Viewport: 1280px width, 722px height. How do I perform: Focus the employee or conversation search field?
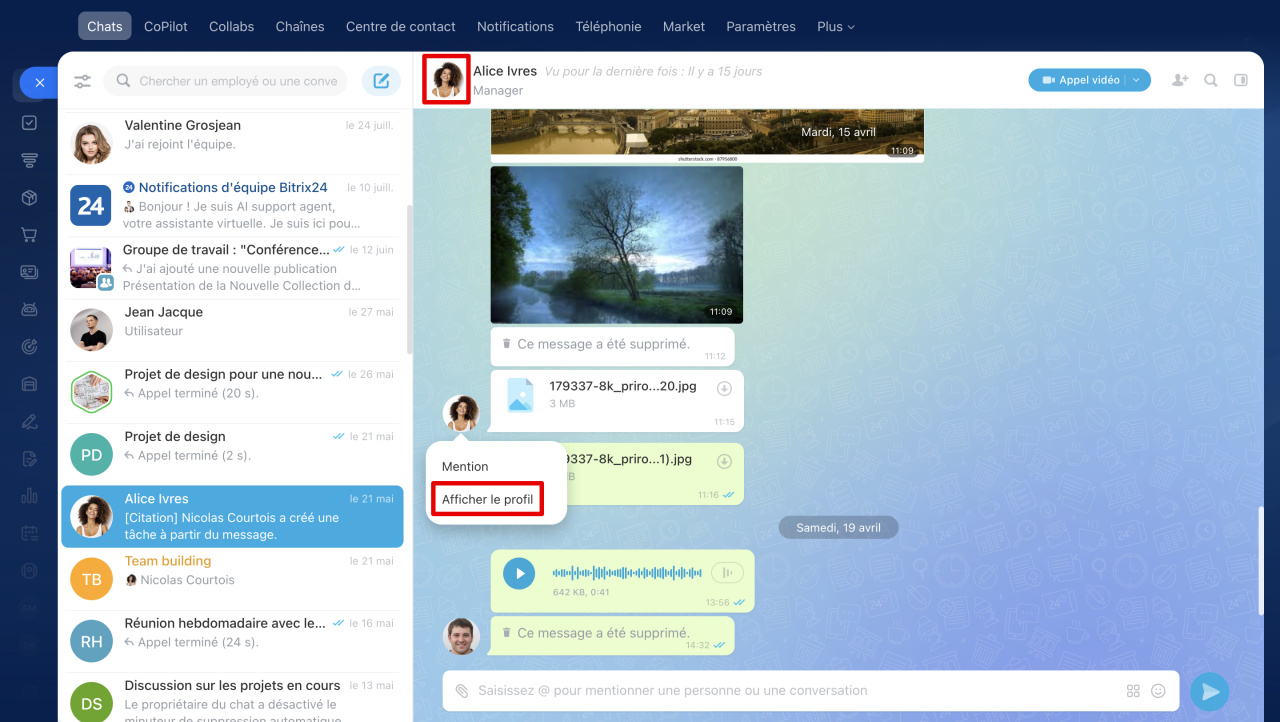click(238, 81)
